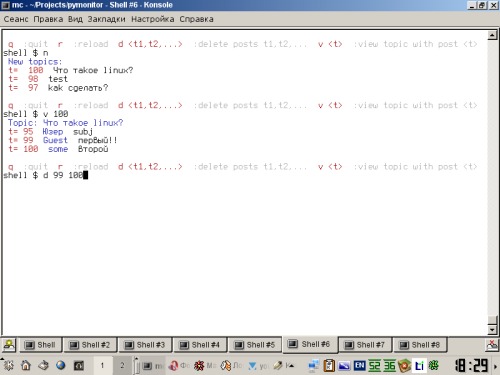Viewport: 500px width, 375px height.
Task: Open the Сеанс menu
Action: [x=16, y=19]
